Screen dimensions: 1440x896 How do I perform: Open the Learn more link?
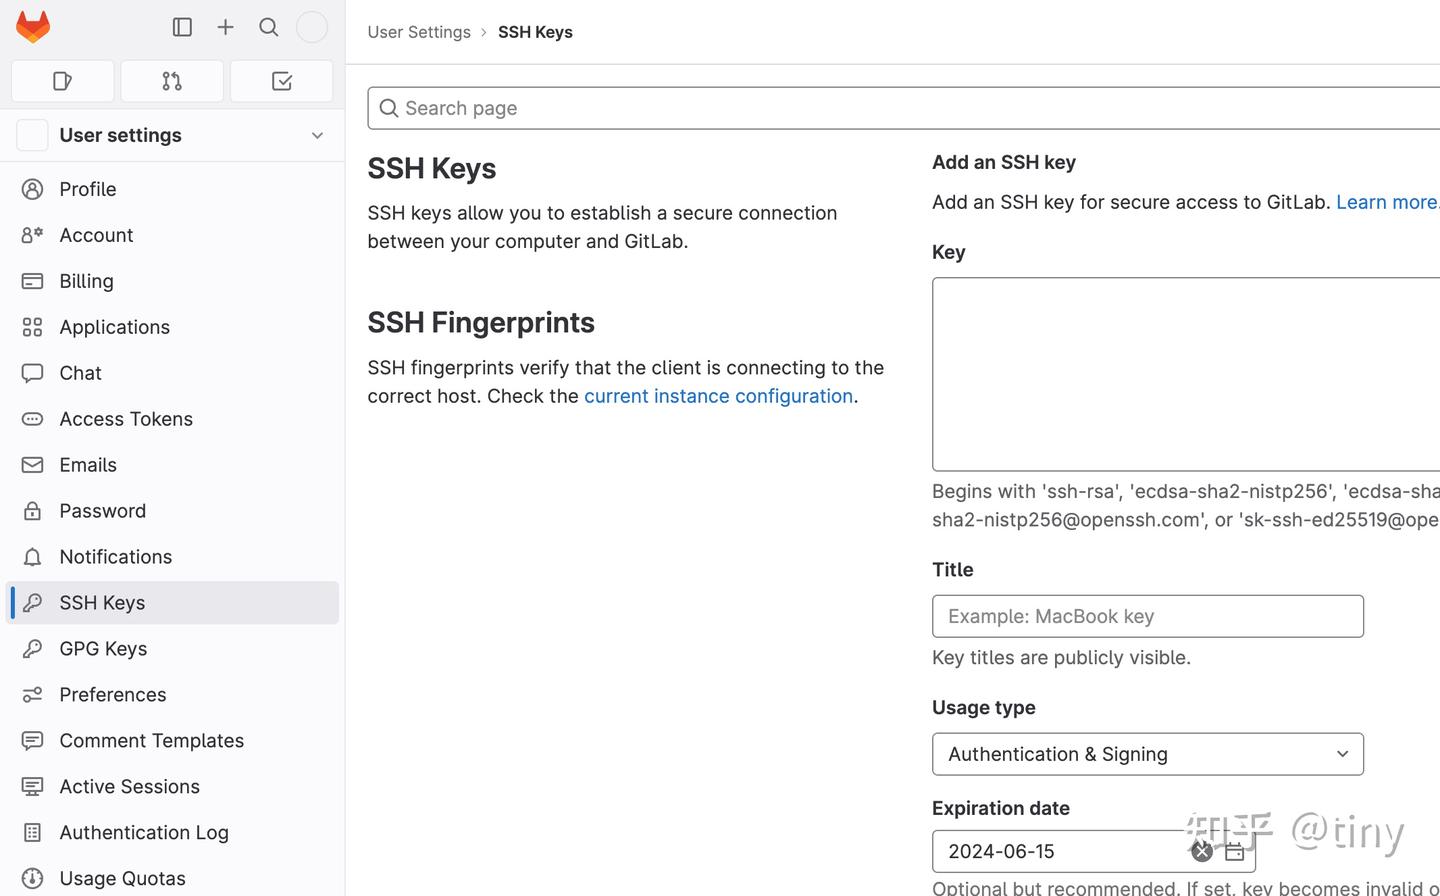1386,202
